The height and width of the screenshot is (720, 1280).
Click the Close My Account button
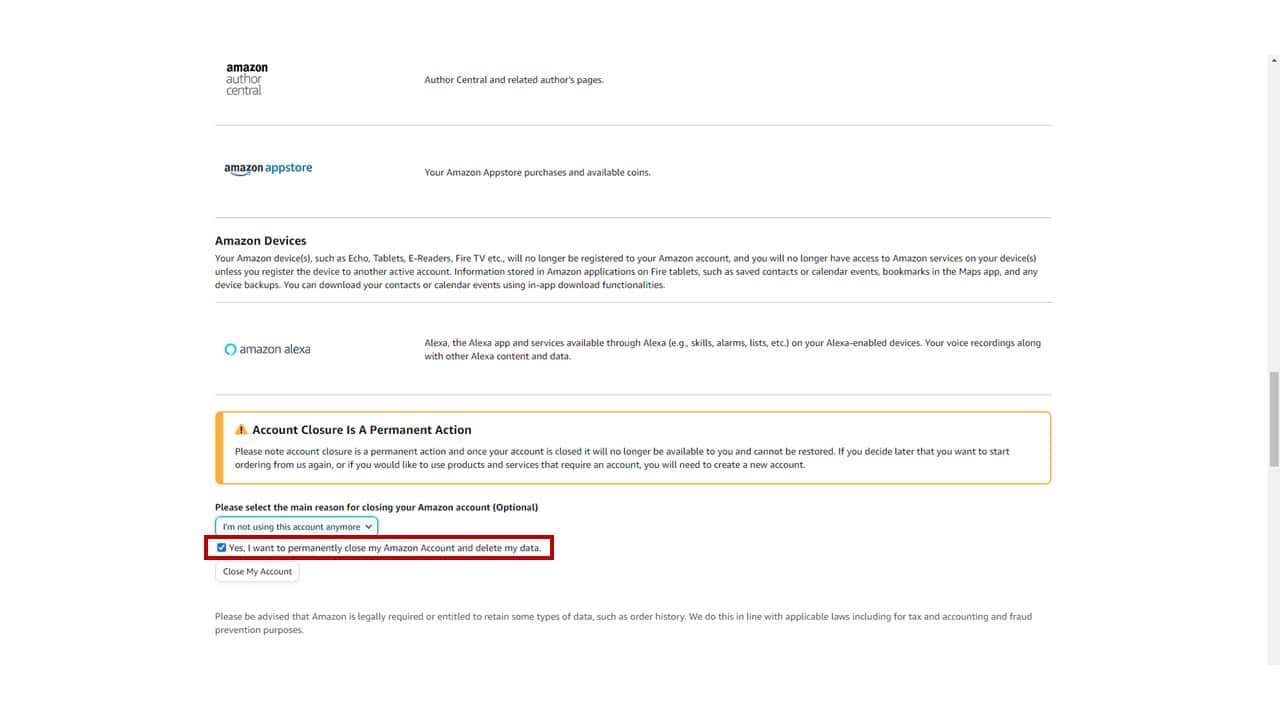point(257,572)
